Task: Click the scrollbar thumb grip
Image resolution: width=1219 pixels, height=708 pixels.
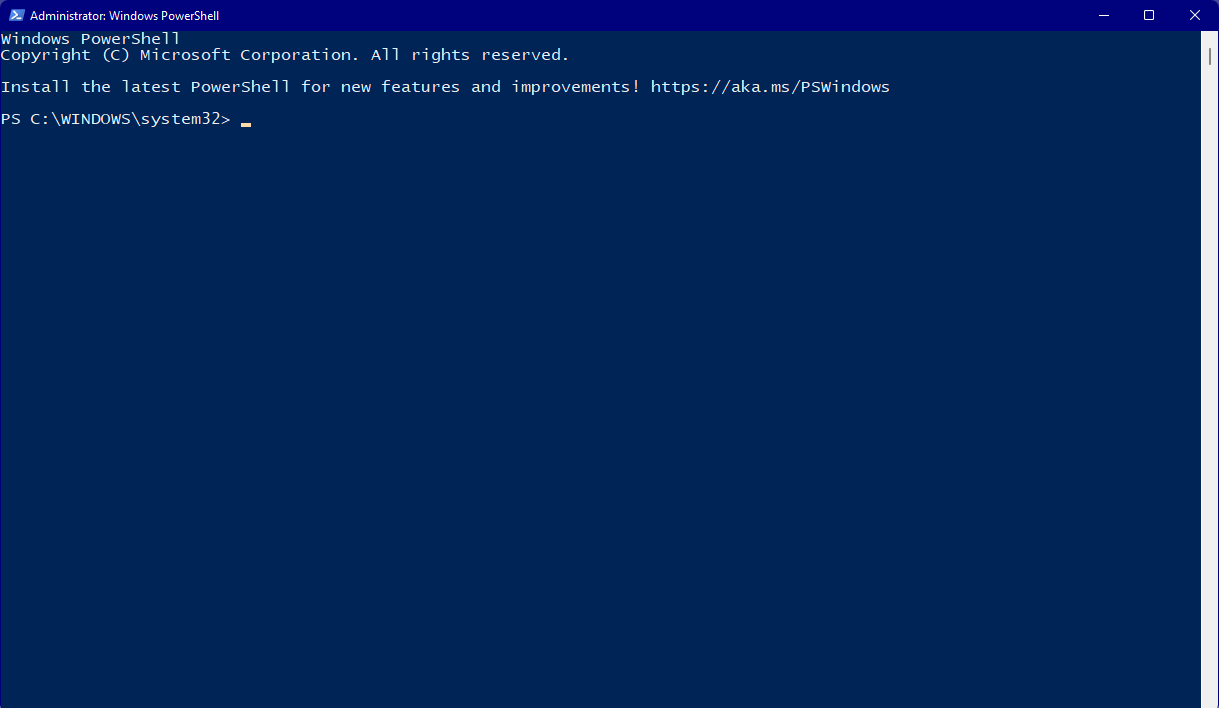Action: point(1209,56)
